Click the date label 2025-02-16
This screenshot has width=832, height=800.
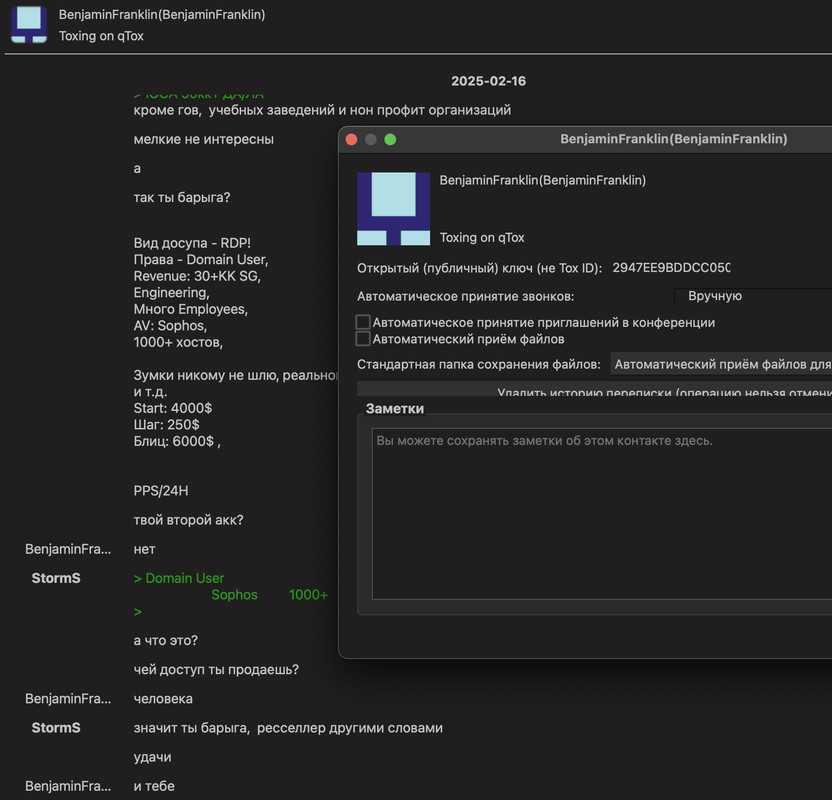tap(488, 81)
